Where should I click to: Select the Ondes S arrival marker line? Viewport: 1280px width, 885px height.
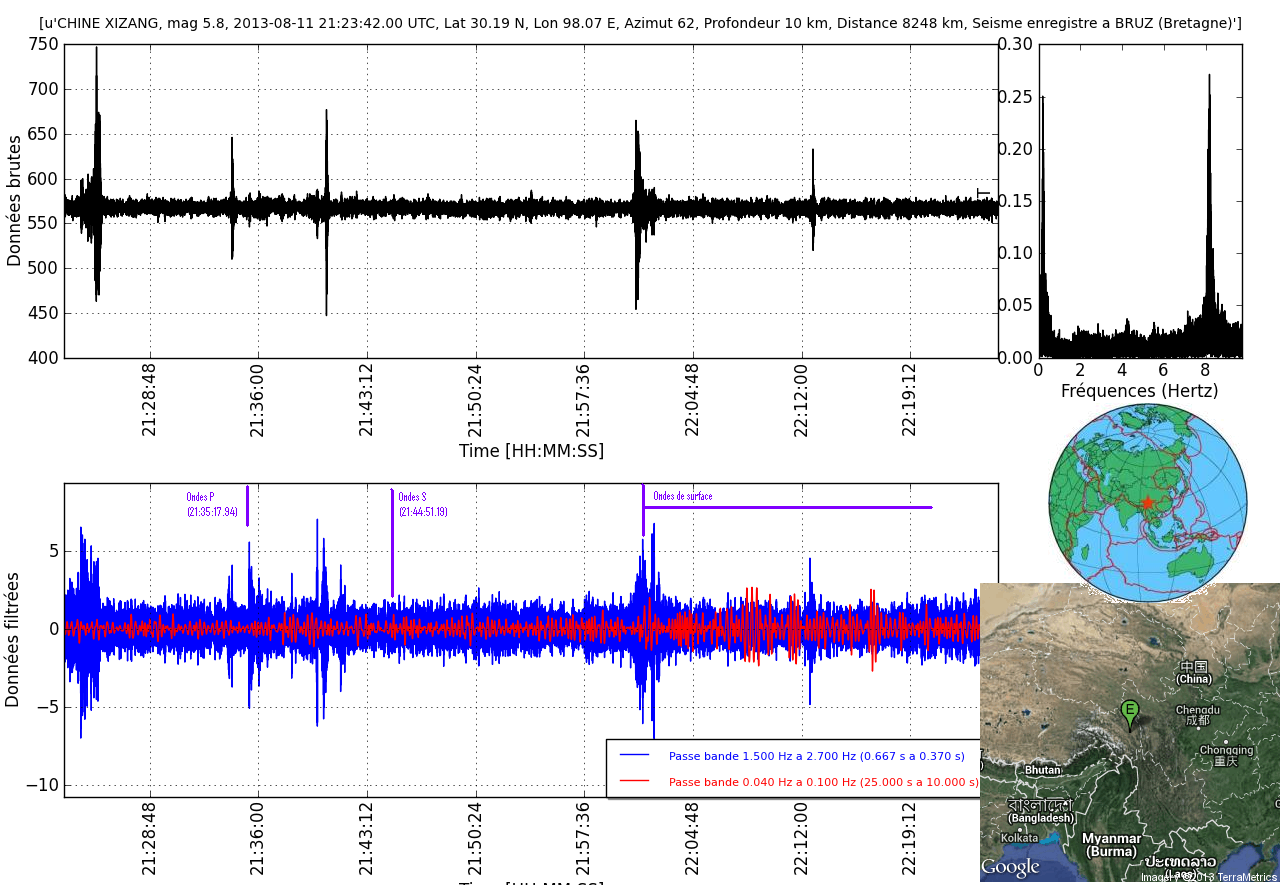[392, 540]
